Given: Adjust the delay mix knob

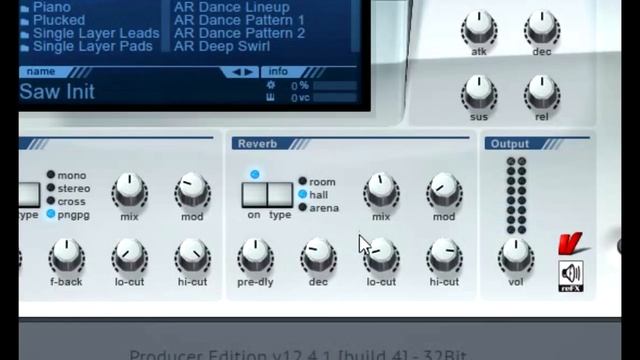Looking at the screenshot, I should pos(129,191).
